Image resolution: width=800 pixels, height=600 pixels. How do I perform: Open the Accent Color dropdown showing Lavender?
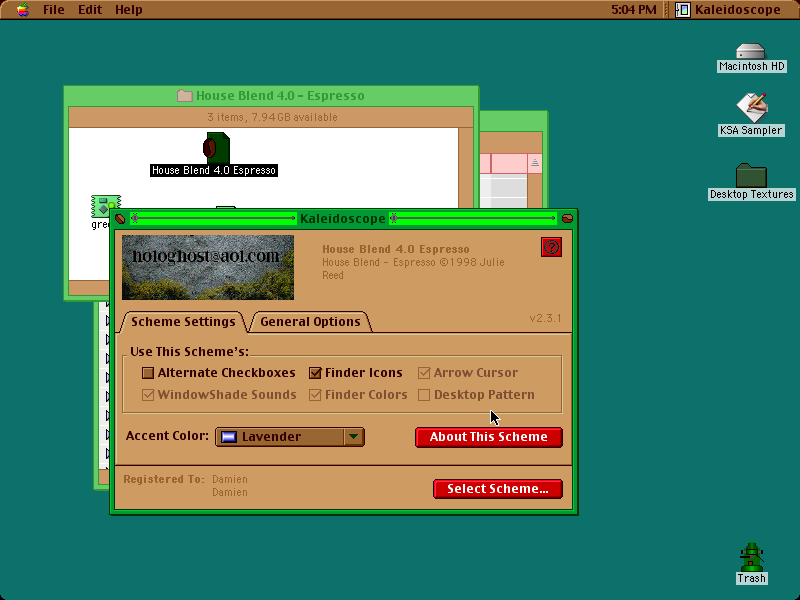290,437
